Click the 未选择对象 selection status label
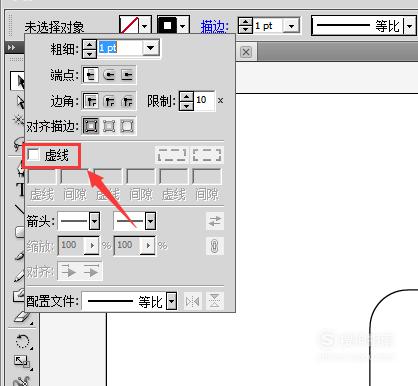This screenshot has height=386, width=418. tap(54, 27)
